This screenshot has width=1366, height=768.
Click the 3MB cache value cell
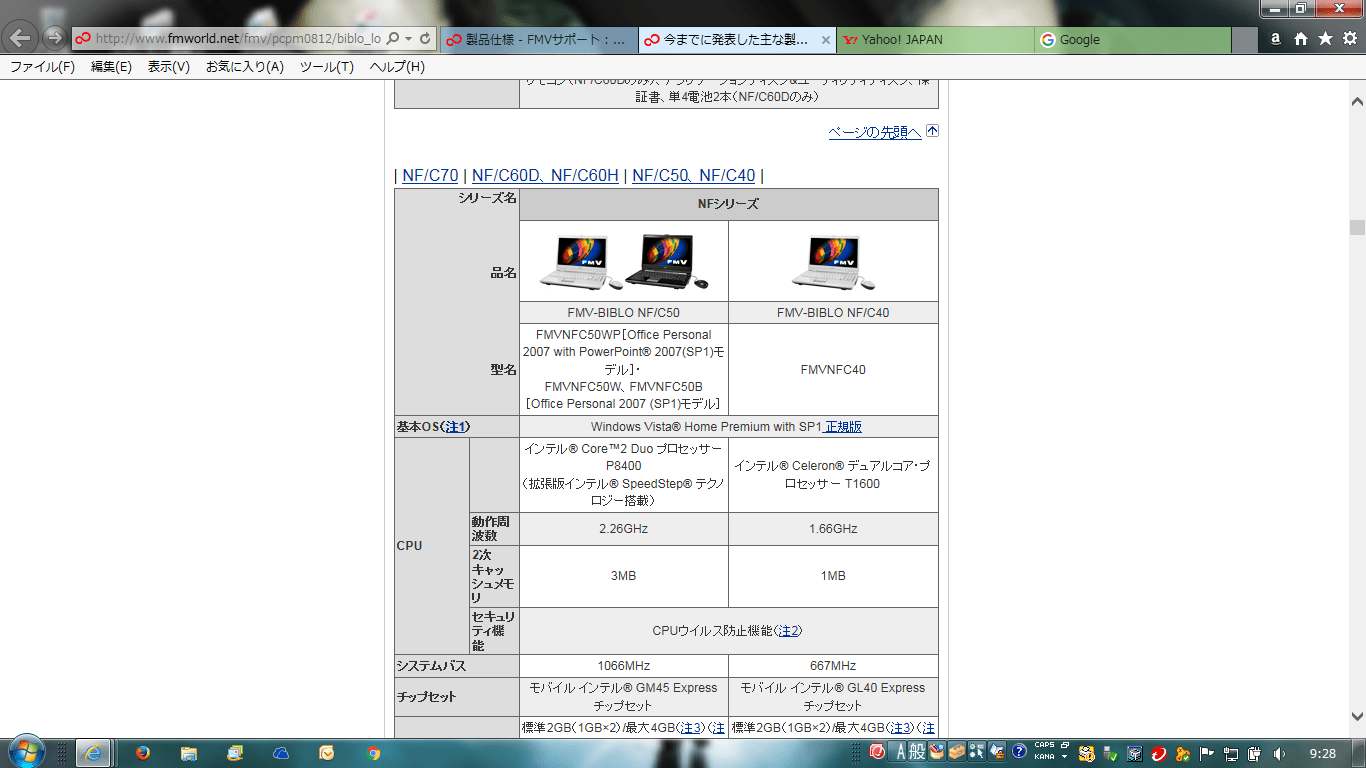(x=623, y=576)
